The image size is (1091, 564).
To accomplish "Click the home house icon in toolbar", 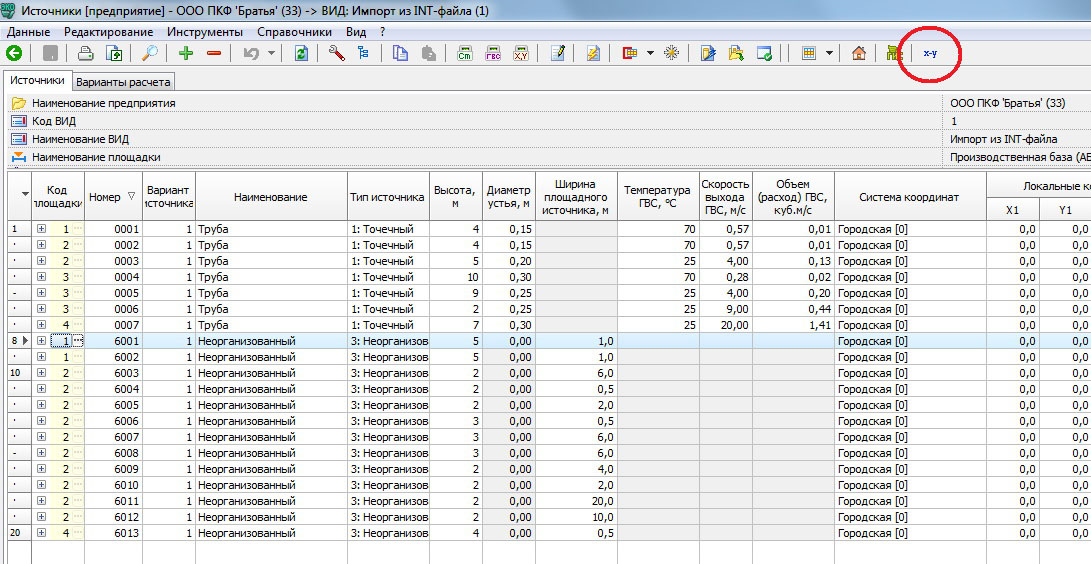I will pos(858,54).
